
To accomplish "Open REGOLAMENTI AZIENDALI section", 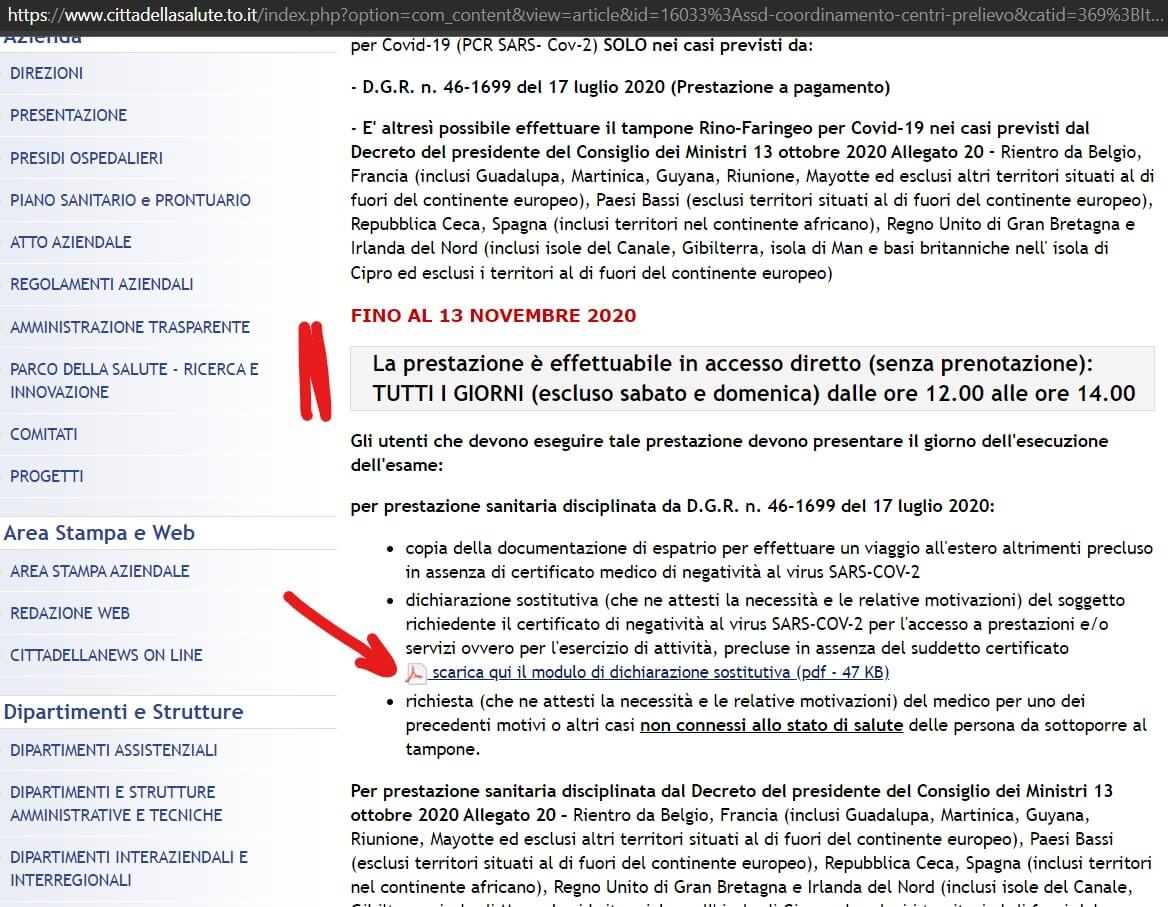I will pos(102,284).
